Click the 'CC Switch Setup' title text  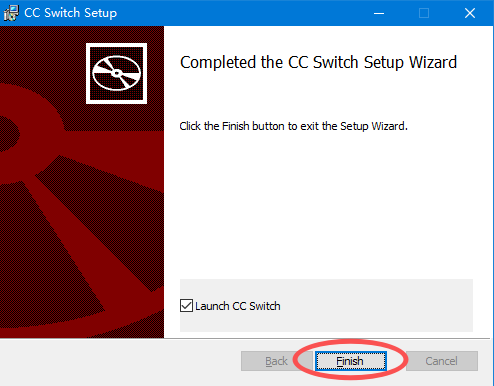tap(70, 13)
